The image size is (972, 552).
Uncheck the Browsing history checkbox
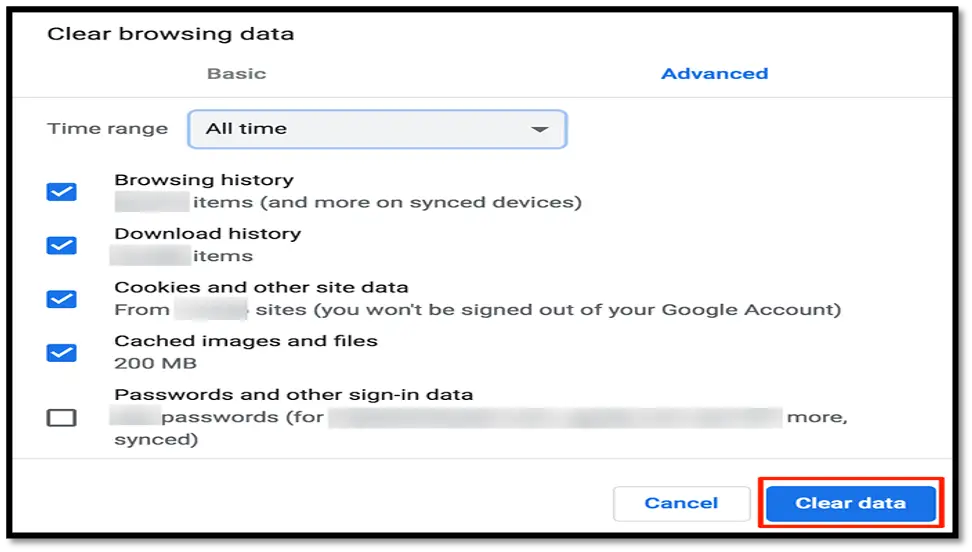coord(62,191)
